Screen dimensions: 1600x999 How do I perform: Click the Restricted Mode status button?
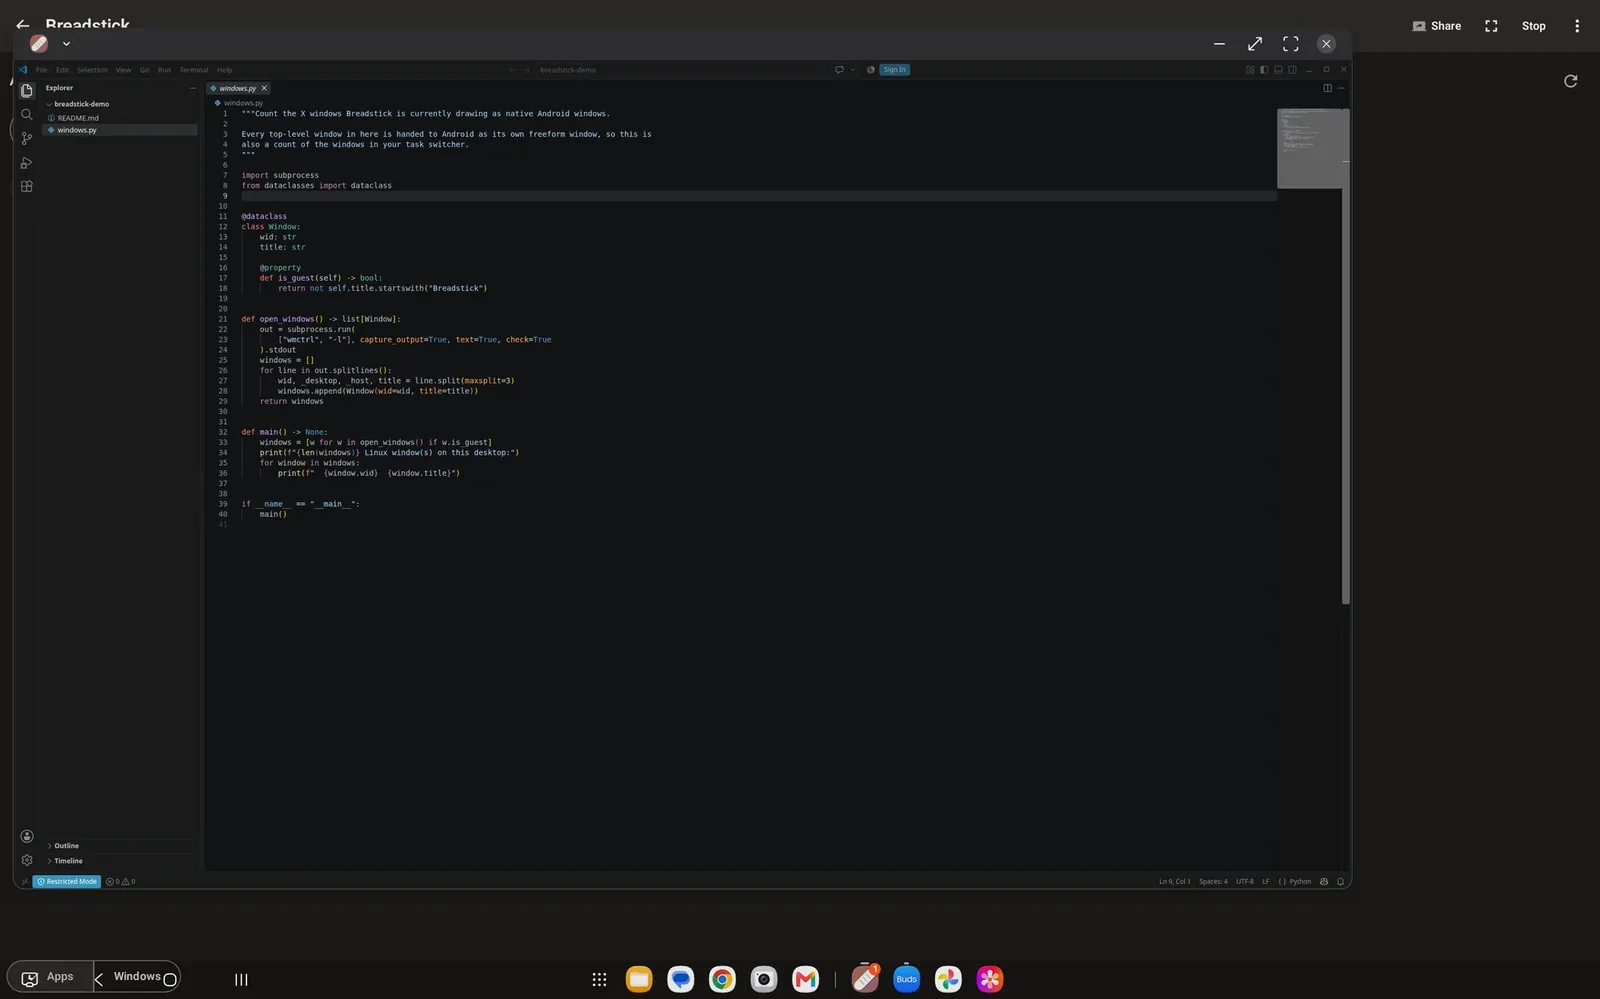coord(67,881)
